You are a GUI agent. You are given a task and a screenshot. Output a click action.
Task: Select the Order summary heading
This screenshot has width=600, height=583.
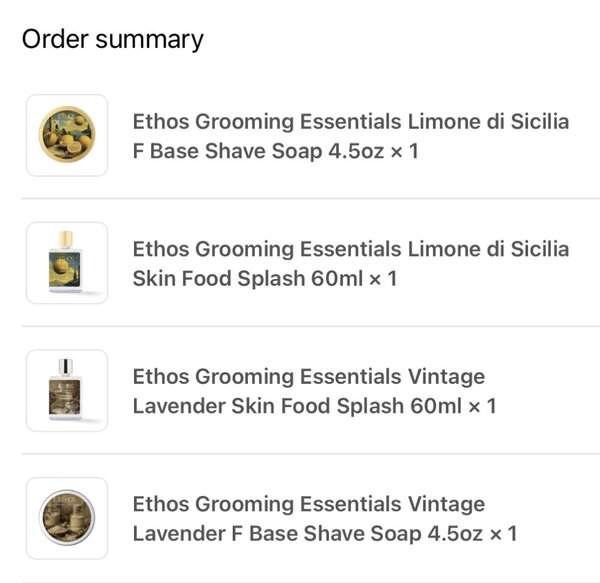112,40
